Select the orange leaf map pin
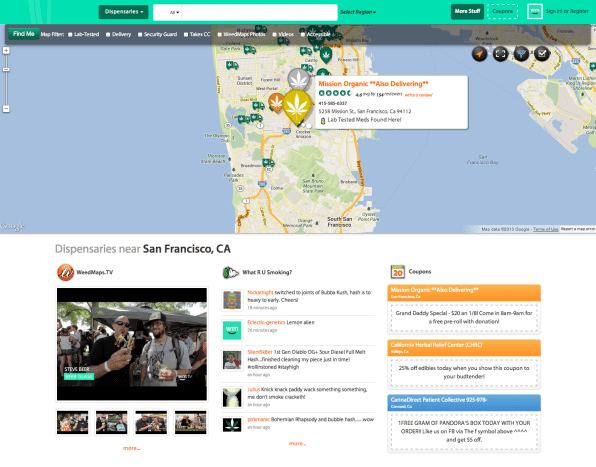The image size is (596, 467). coord(276,103)
